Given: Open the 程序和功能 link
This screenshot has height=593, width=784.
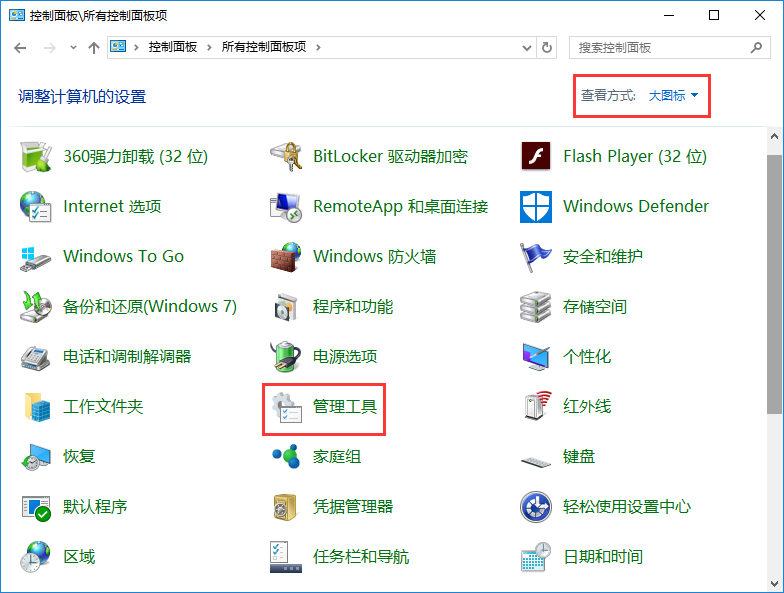Looking at the screenshot, I should click(x=353, y=307).
